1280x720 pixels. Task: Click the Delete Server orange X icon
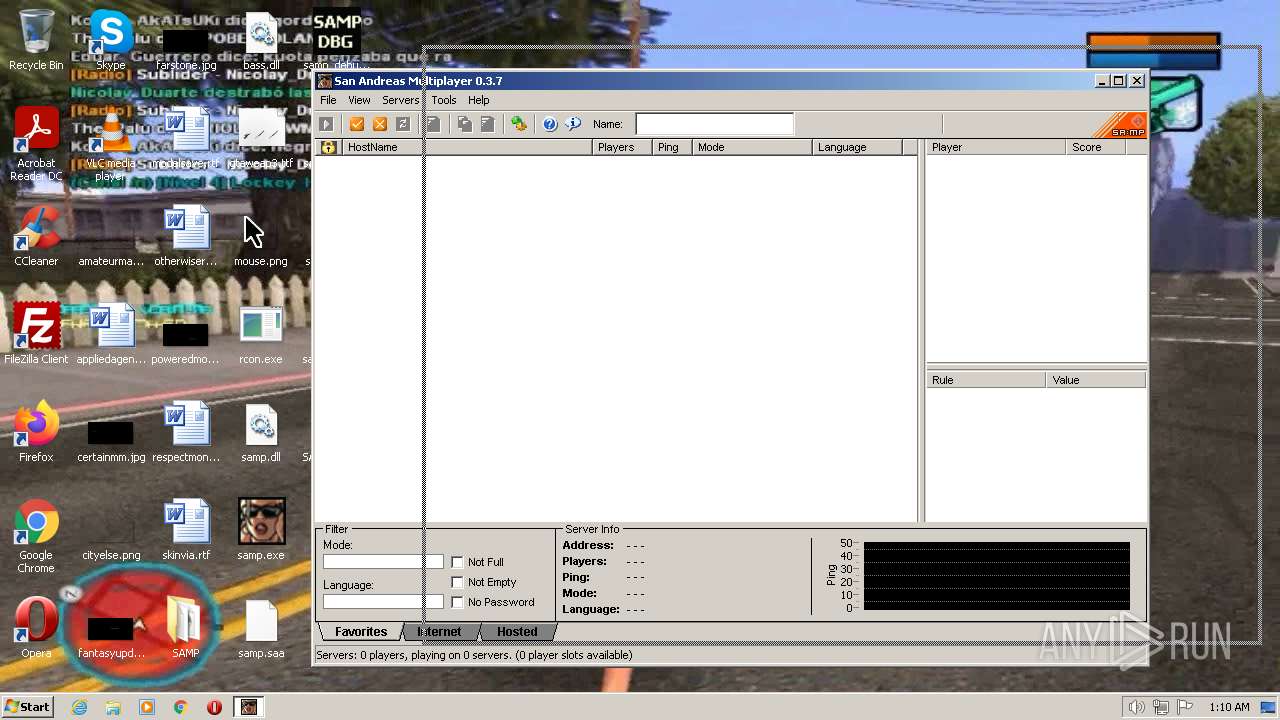380,124
